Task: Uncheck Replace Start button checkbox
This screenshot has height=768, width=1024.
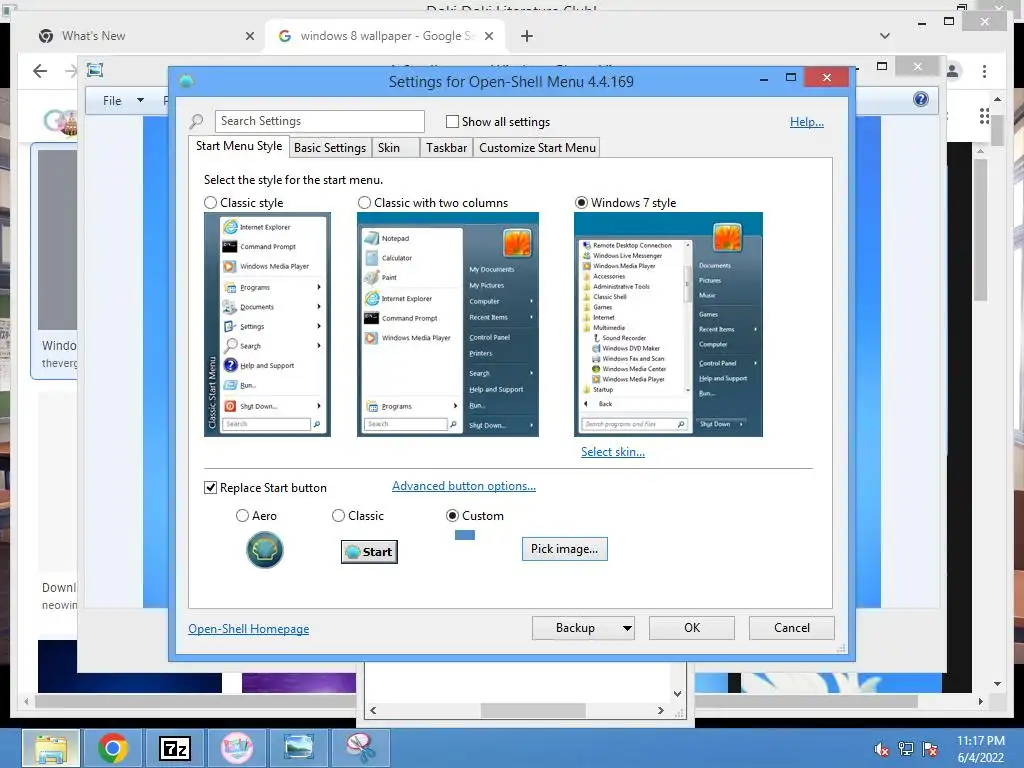Action: pyautogui.click(x=210, y=488)
